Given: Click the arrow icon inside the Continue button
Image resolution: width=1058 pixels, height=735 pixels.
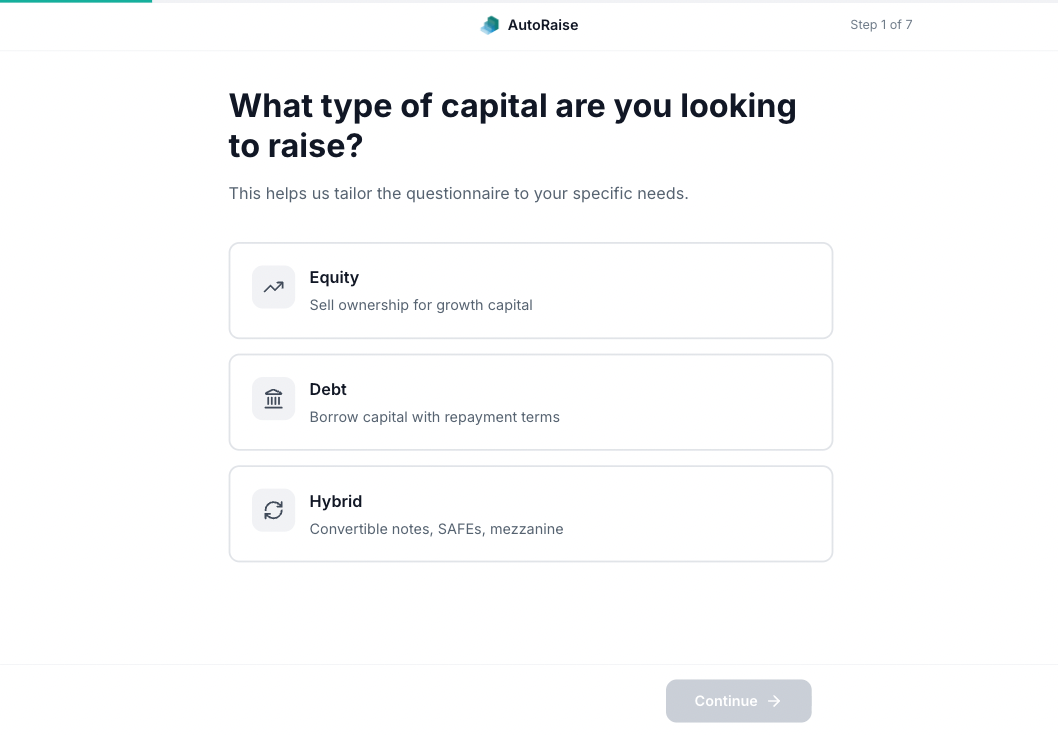Looking at the screenshot, I should [774, 701].
